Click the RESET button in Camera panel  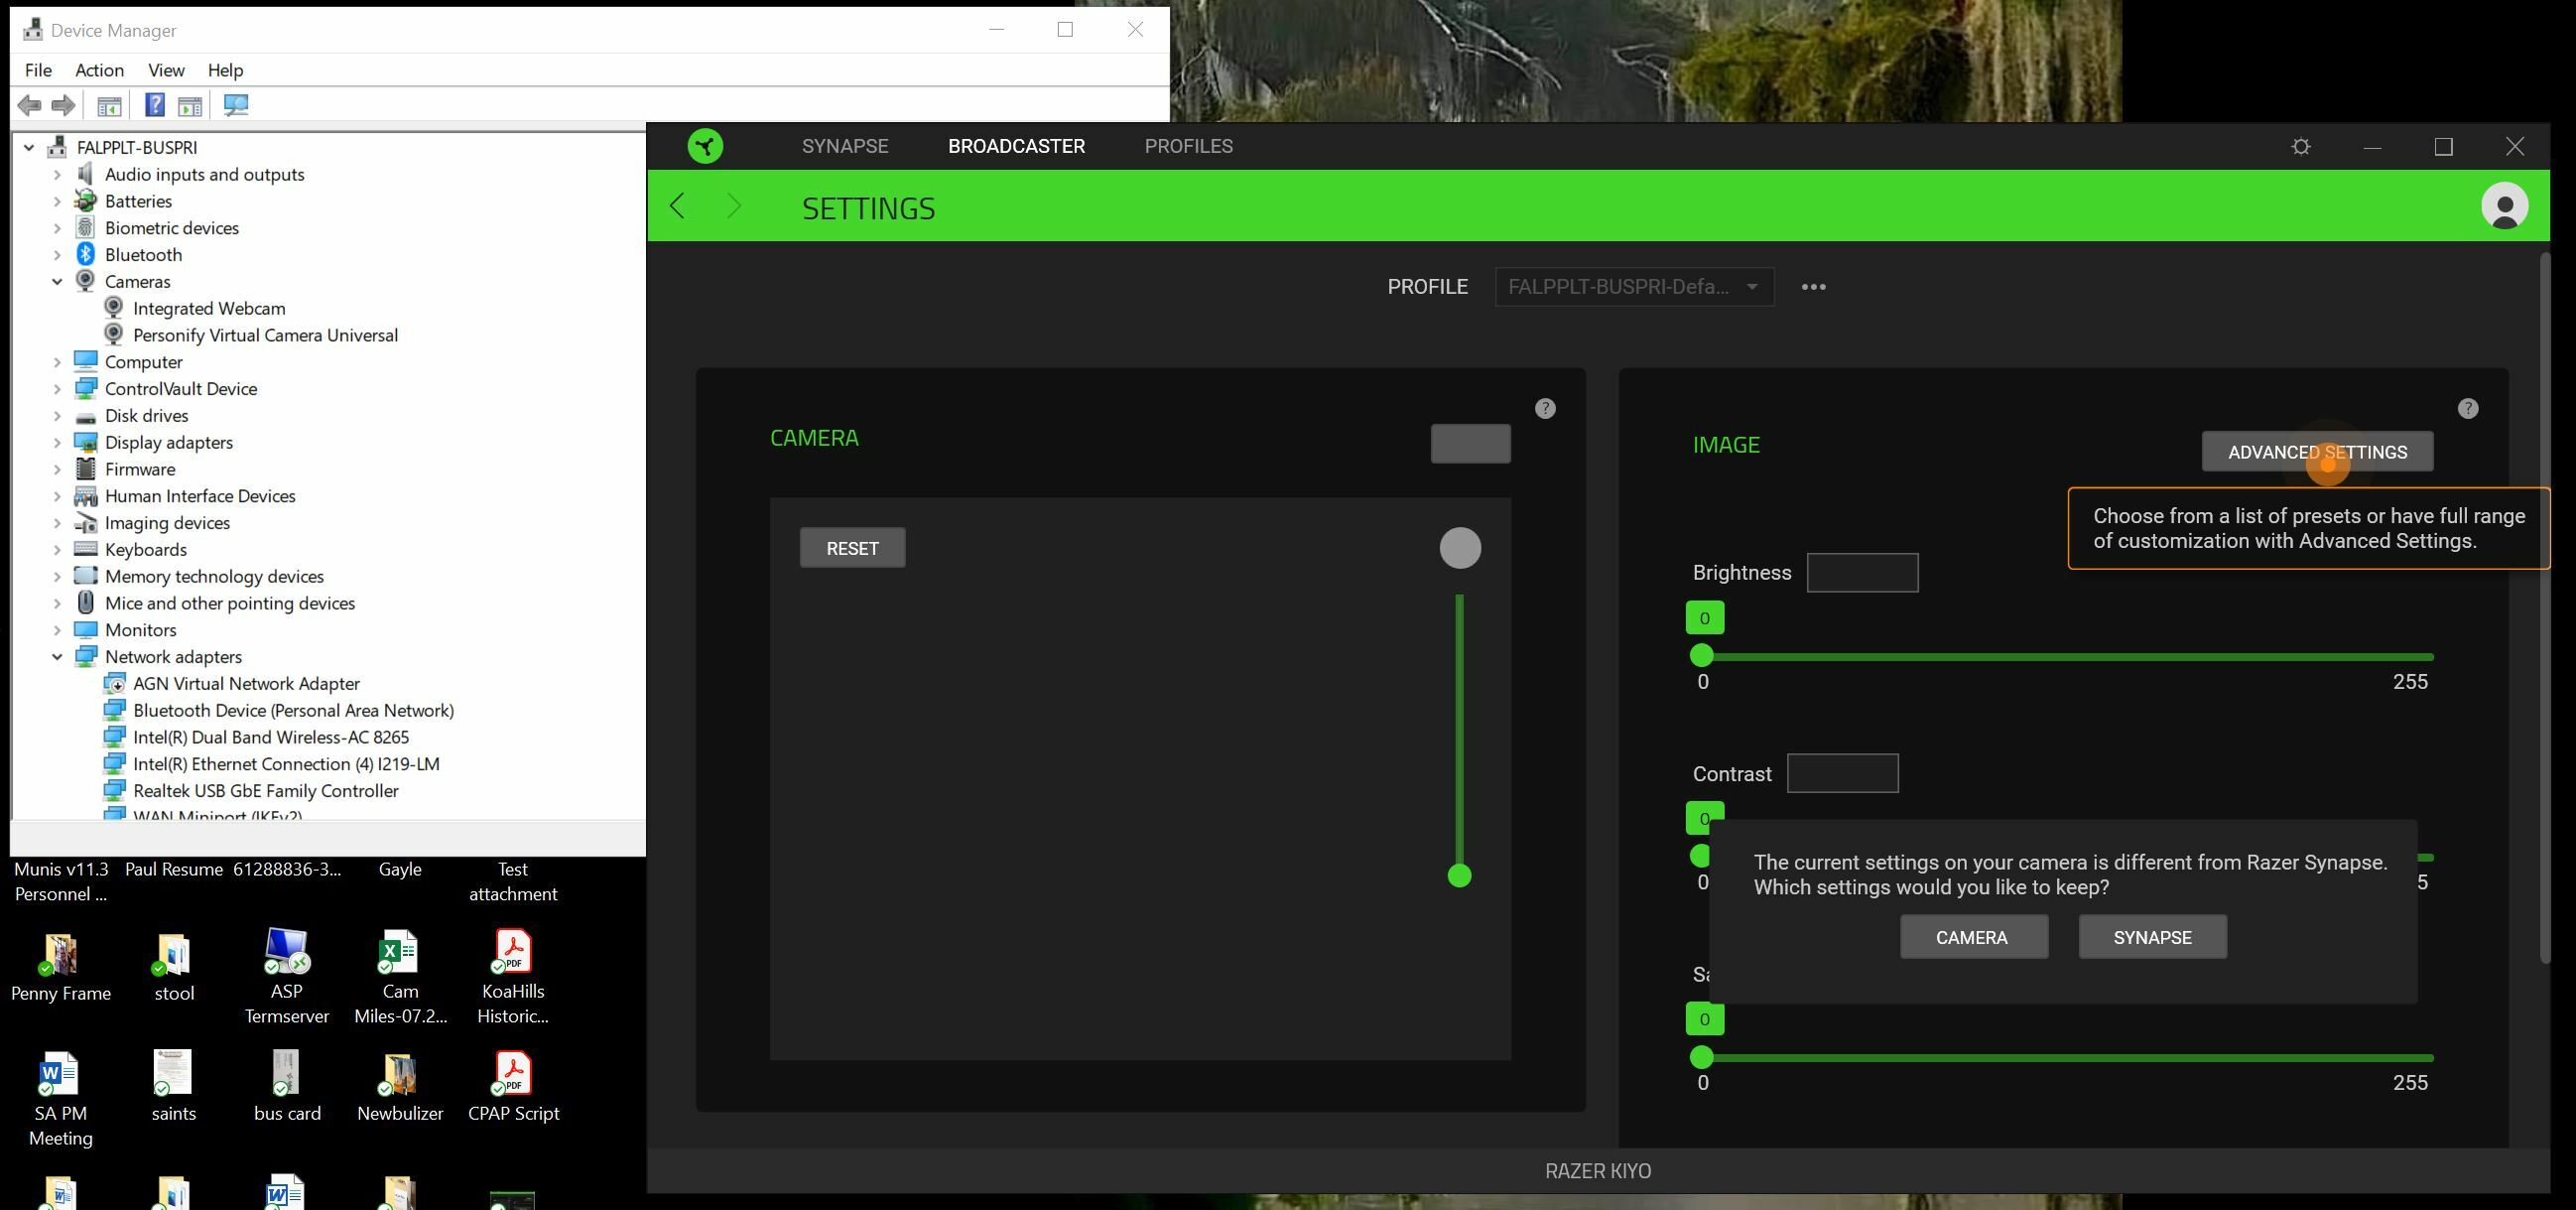pos(852,548)
